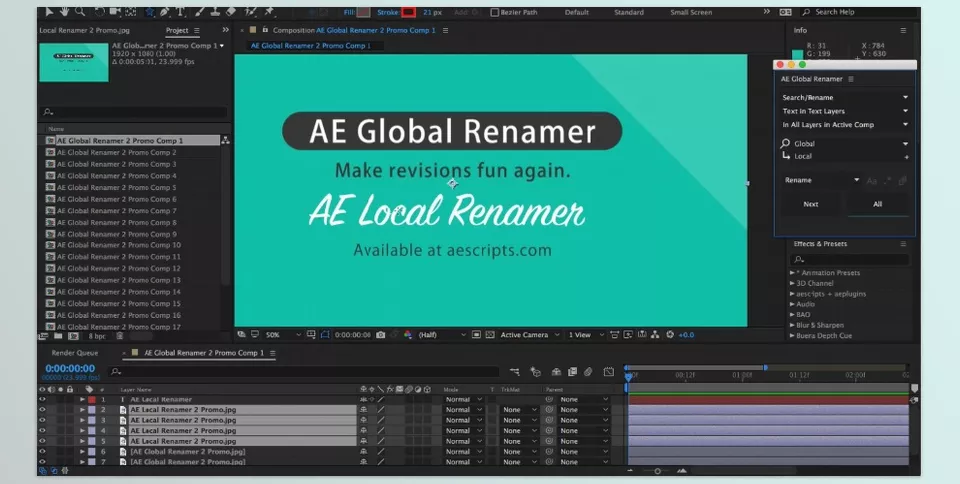Viewport: 960px width, 484px height.
Task: Select the Zoom magnifier tool
Action: point(80,12)
